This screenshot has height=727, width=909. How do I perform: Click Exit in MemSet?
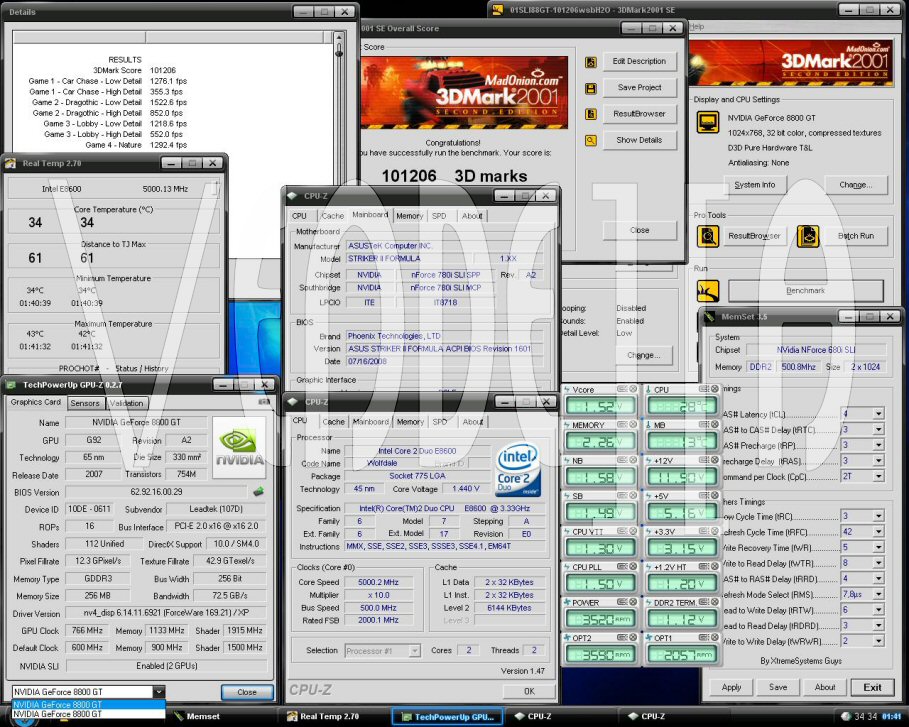coord(872,688)
